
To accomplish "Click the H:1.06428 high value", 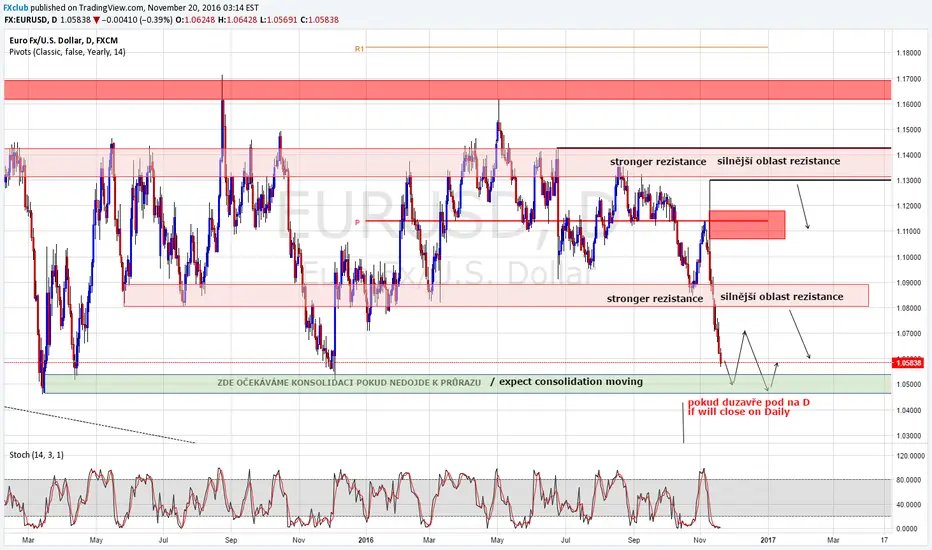I will pyautogui.click(x=238, y=20).
